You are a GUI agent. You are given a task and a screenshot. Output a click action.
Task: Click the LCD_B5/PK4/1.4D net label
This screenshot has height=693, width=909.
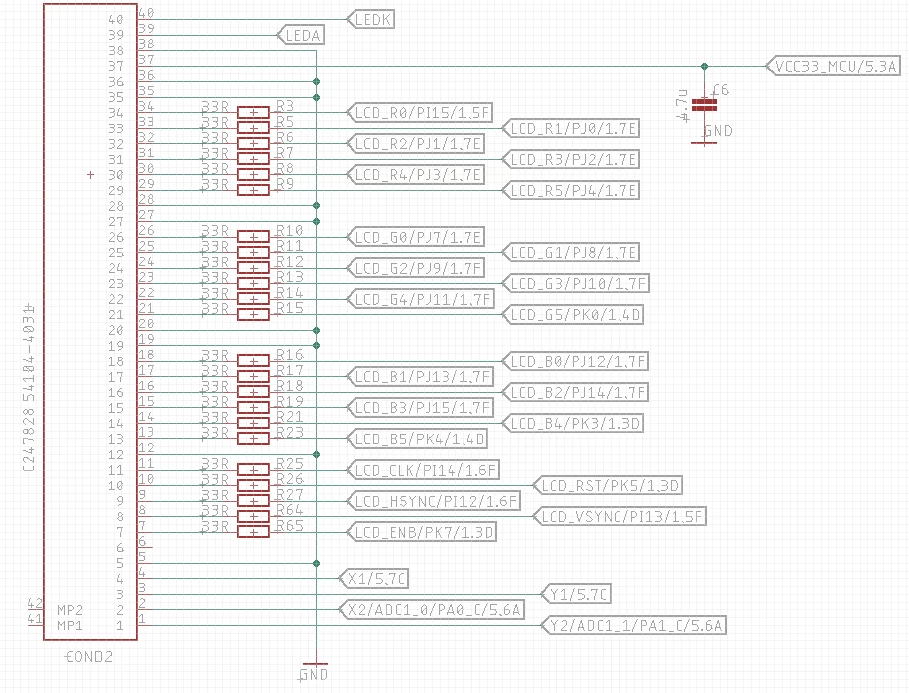click(417, 439)
